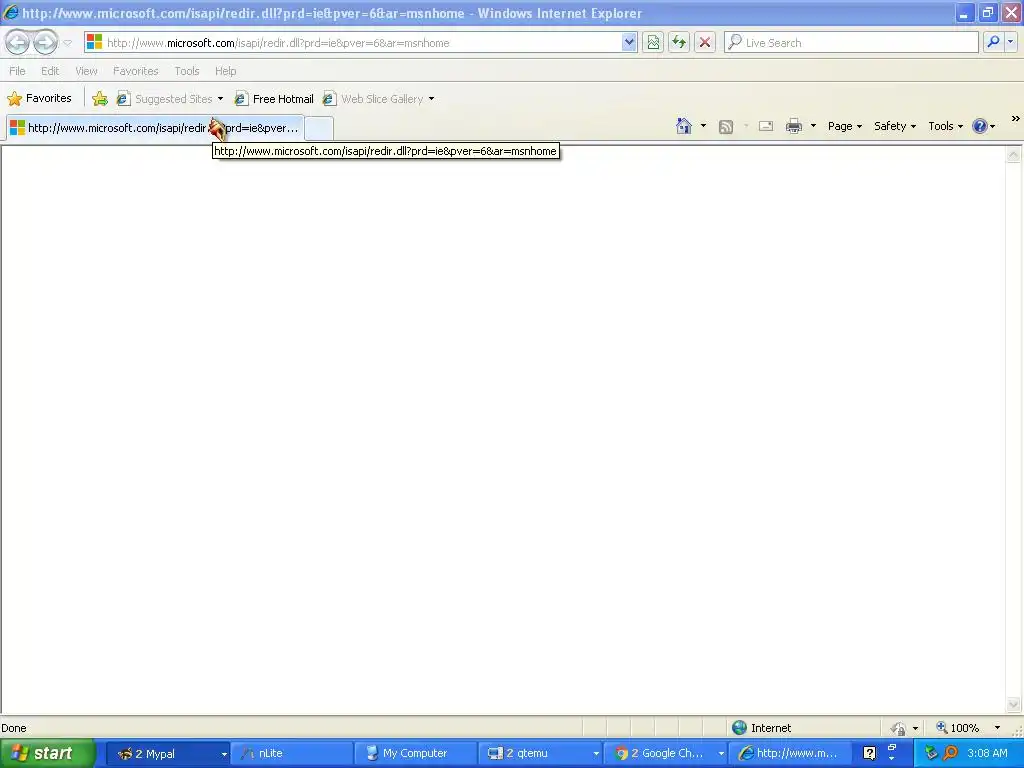Print the page with the printer icon
Screen dimensions: 1024x768
(793, 126)
